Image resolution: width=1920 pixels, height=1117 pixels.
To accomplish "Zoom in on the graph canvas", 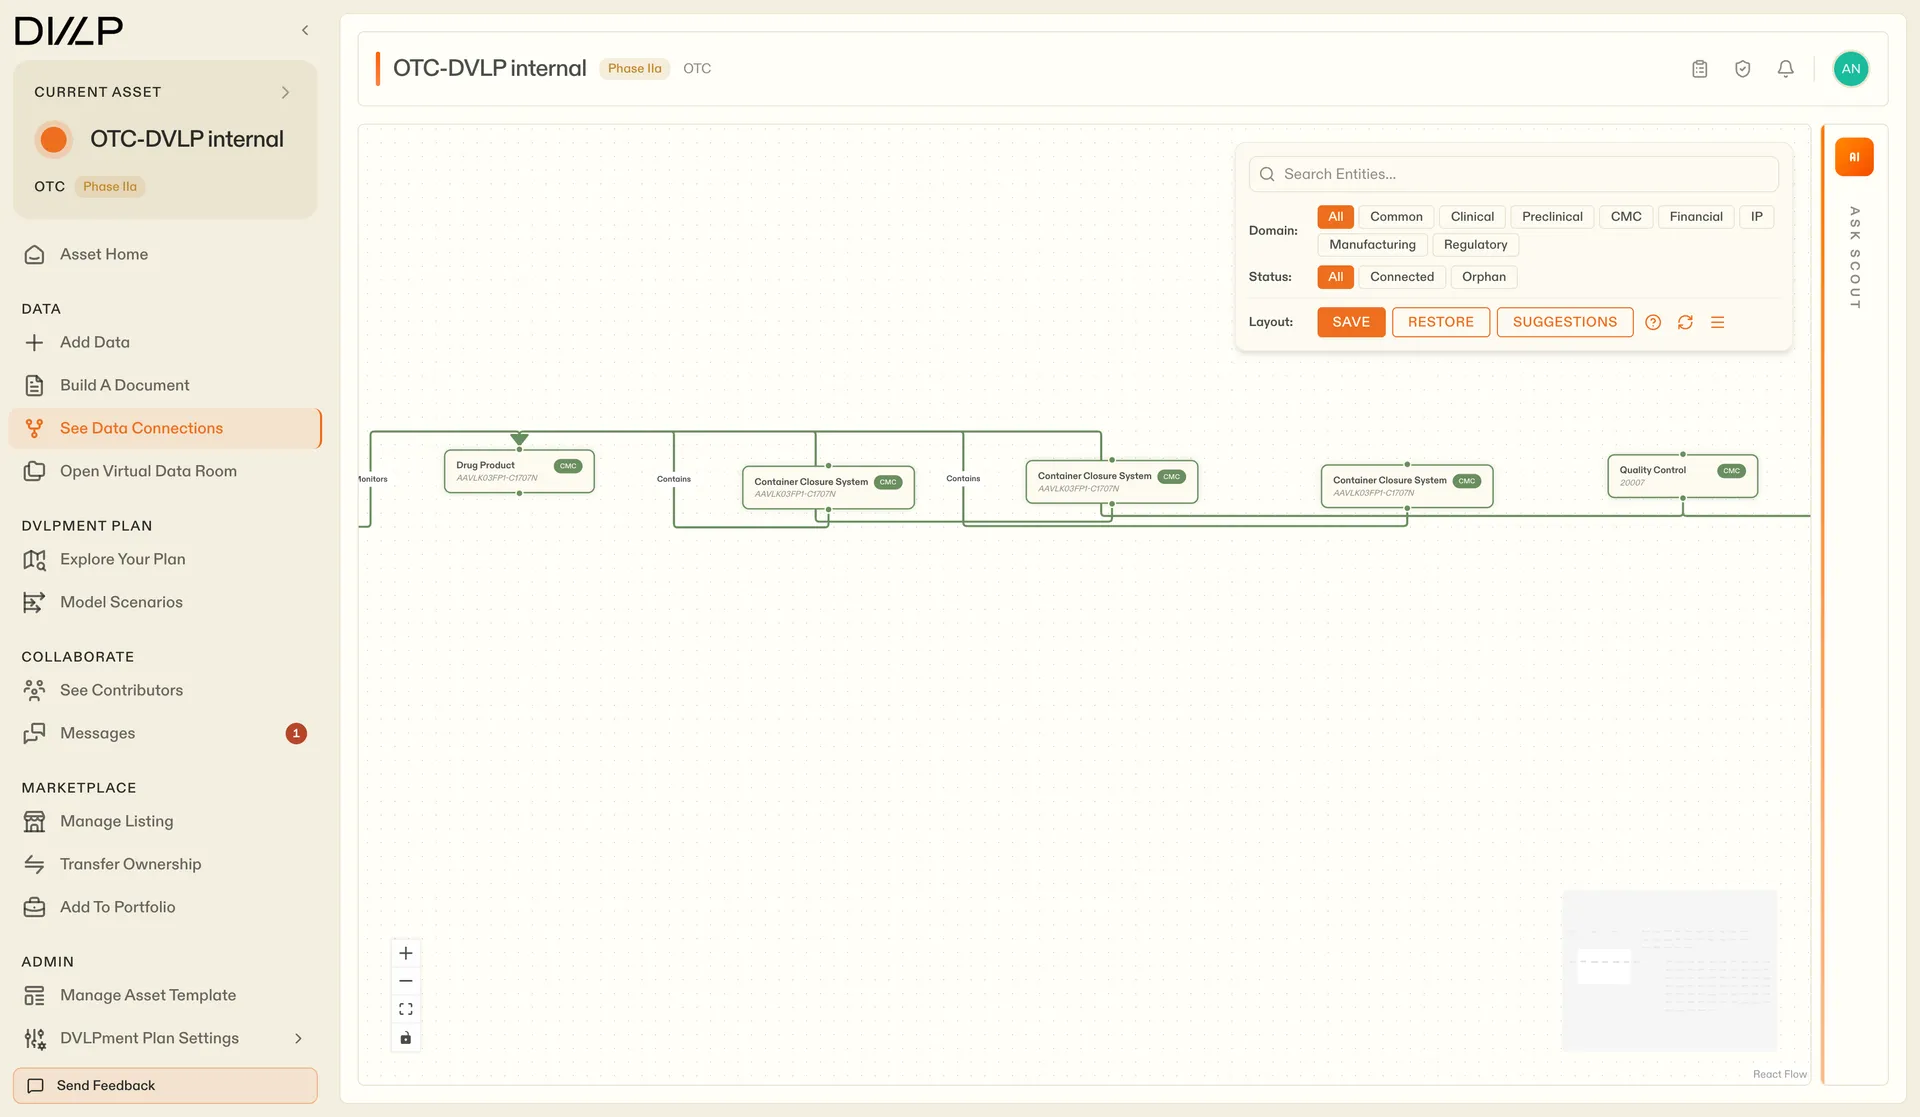I will click(405, 953).
